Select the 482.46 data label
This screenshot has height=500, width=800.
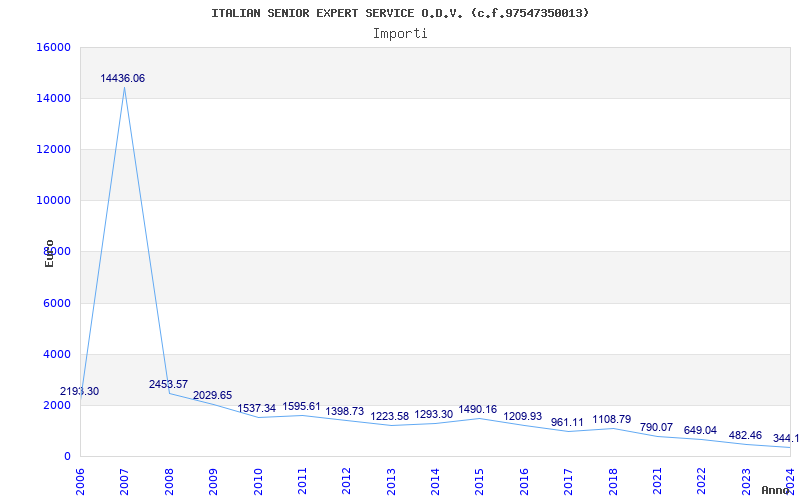coord(745,435)
